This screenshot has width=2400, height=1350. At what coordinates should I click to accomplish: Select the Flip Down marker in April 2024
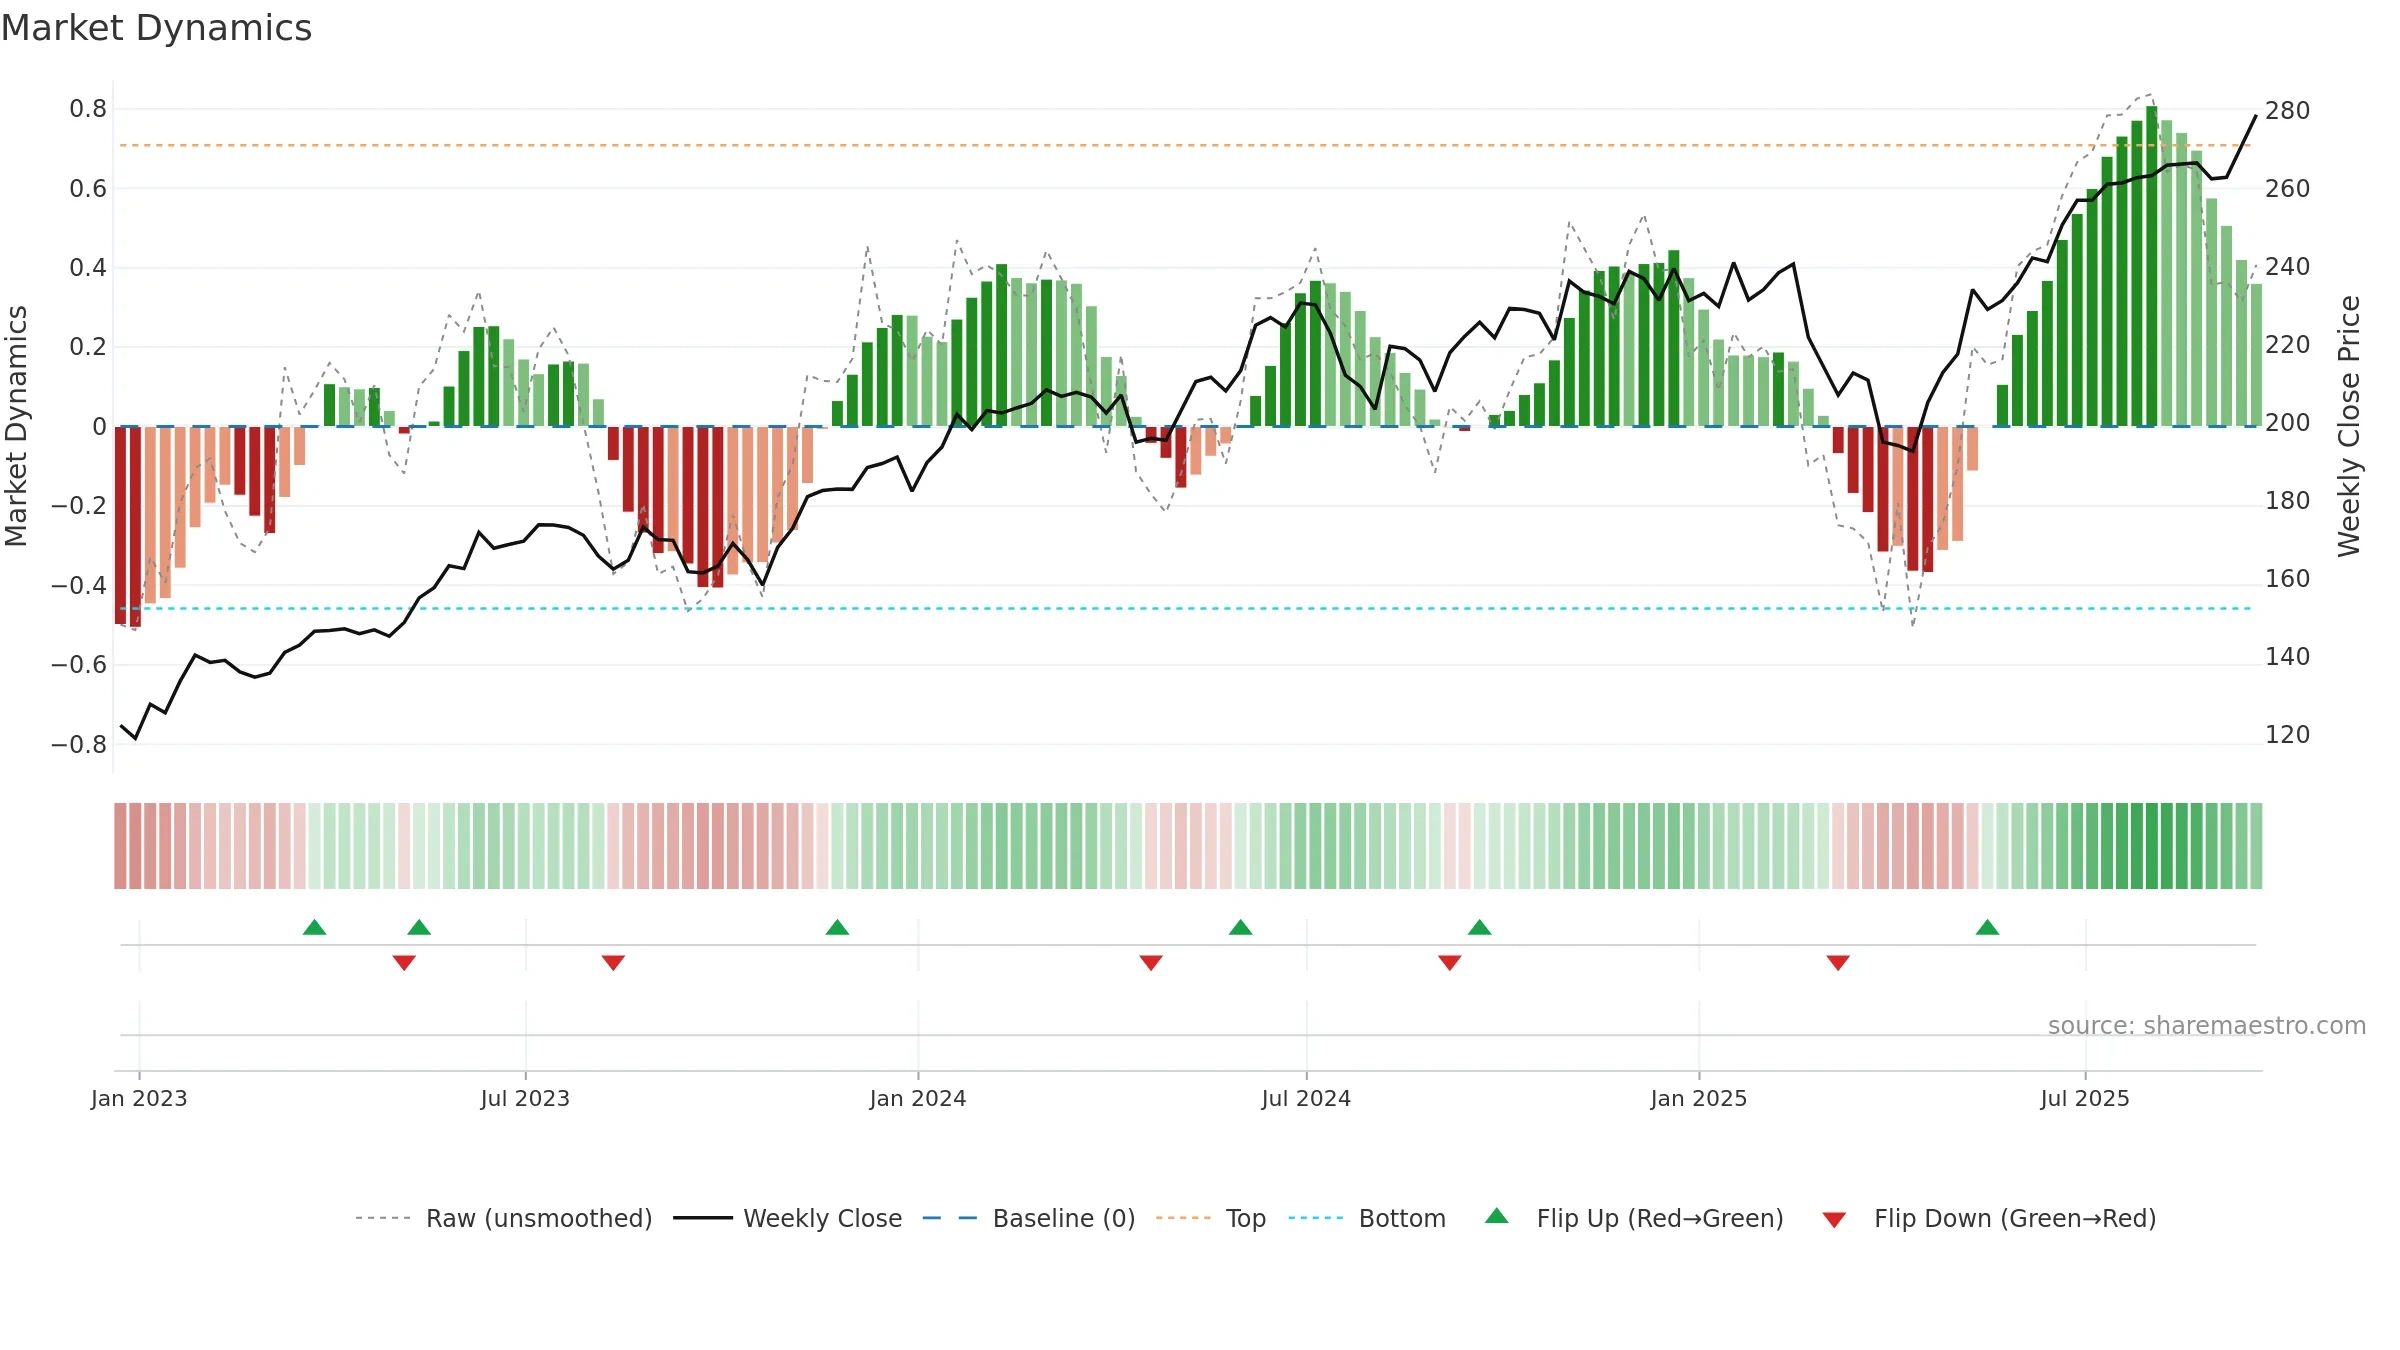(1151, 963)
